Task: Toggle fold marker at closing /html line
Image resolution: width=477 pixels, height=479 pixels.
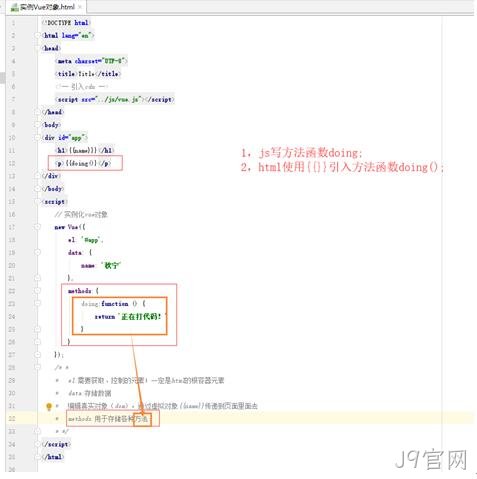Action: click(37, 457)
